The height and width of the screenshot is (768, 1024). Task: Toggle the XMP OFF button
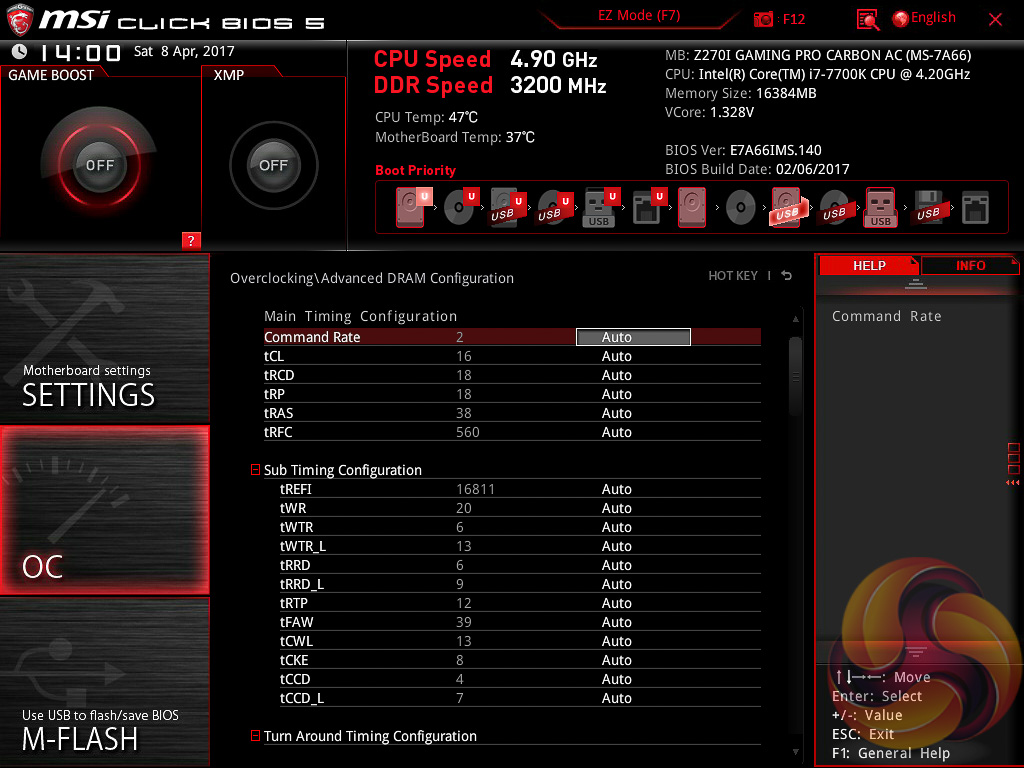(x=274, y=165)
